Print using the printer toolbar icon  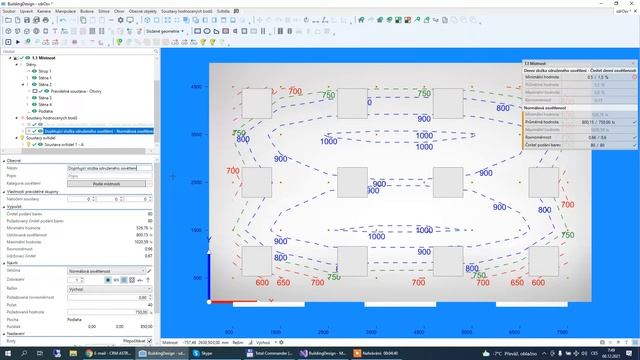coord(46,20)
